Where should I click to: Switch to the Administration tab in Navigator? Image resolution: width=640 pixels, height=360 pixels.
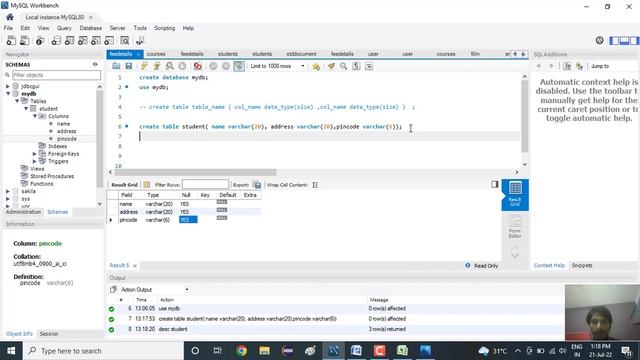coord(23,212)
